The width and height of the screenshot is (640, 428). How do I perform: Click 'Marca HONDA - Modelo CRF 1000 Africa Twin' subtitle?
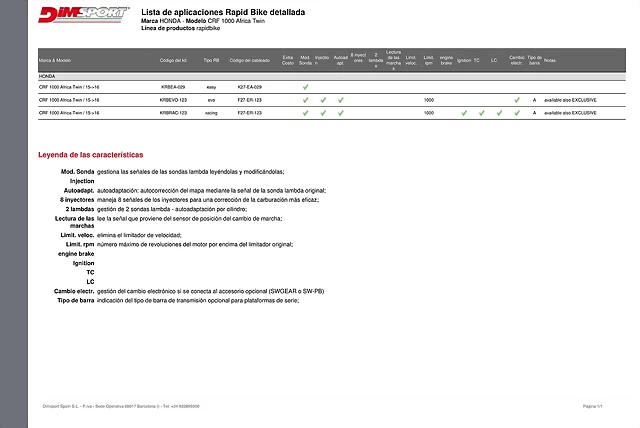pyautogui.click(x=203, y=21)
